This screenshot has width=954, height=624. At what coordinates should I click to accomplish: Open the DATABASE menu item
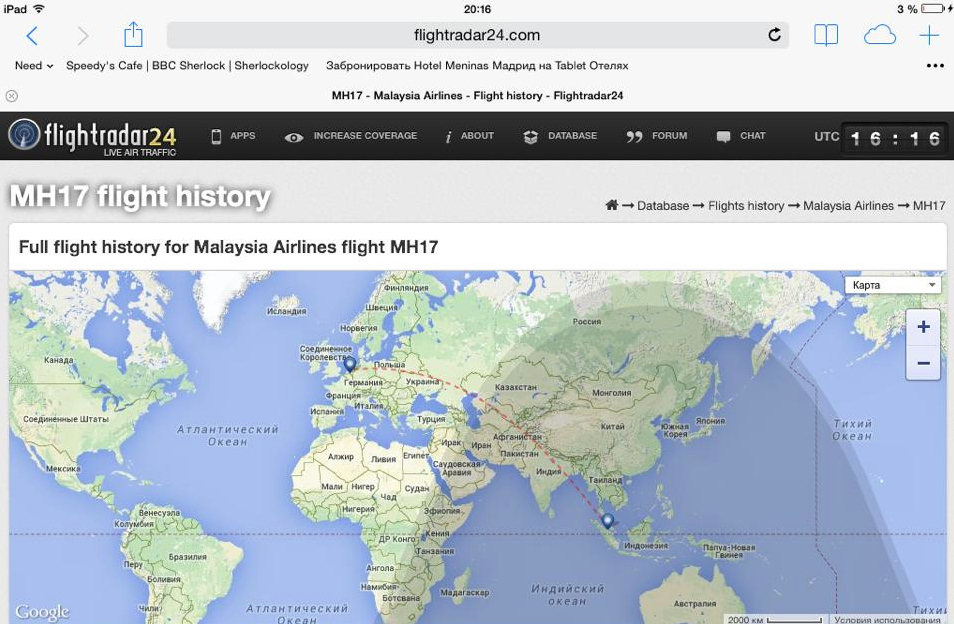point(560,136)
